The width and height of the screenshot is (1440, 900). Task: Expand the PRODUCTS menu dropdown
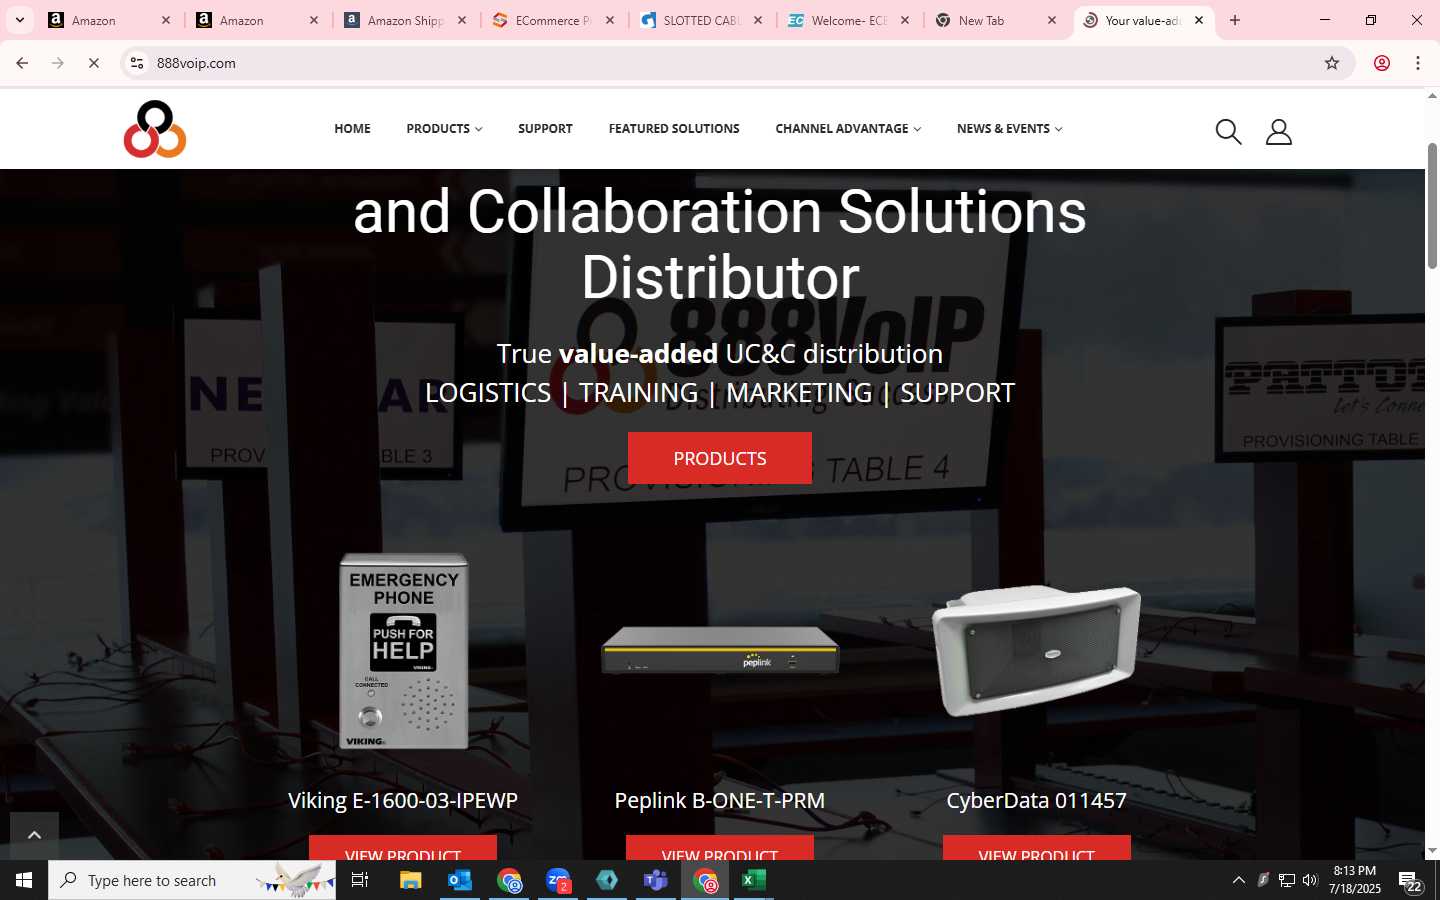click(x=444, y=129)
